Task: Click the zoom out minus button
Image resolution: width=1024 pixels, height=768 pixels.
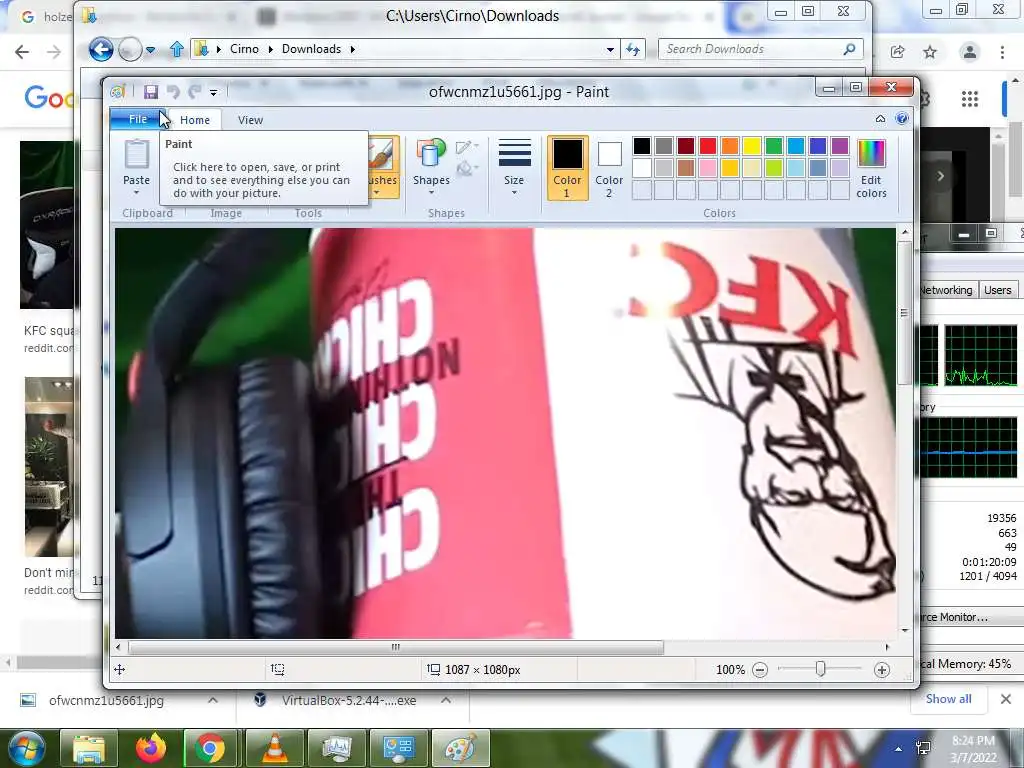Action: [760, 669]
